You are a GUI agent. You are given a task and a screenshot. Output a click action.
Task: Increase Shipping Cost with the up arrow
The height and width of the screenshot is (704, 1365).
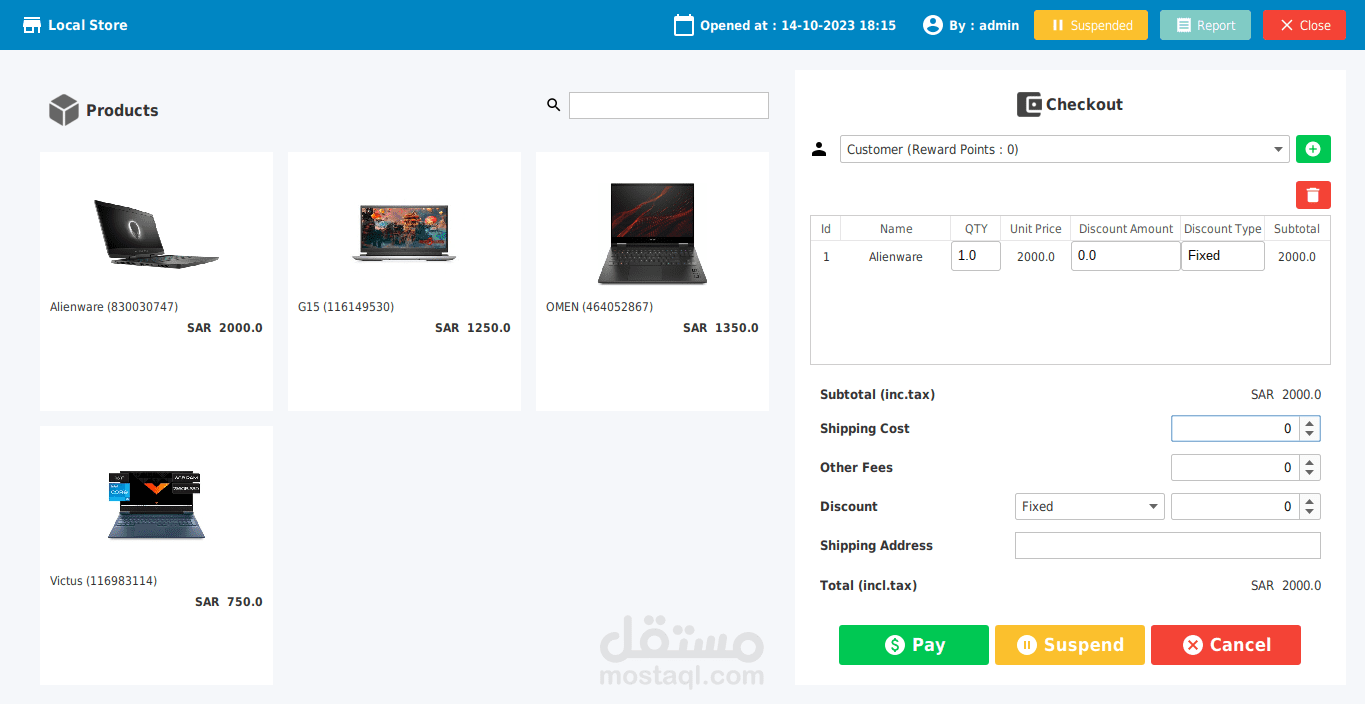pyautogui.click(x=1310, y=422)
